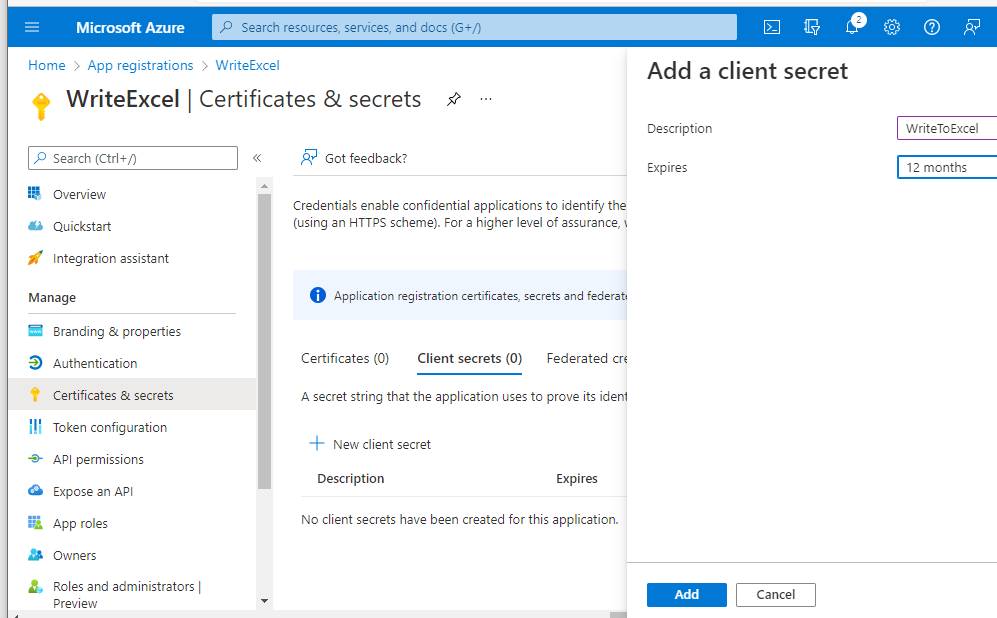The height and width of the screenshot is (618, 997).
Task: Click the blue info icon in the banner
Action: coord(317,295)
